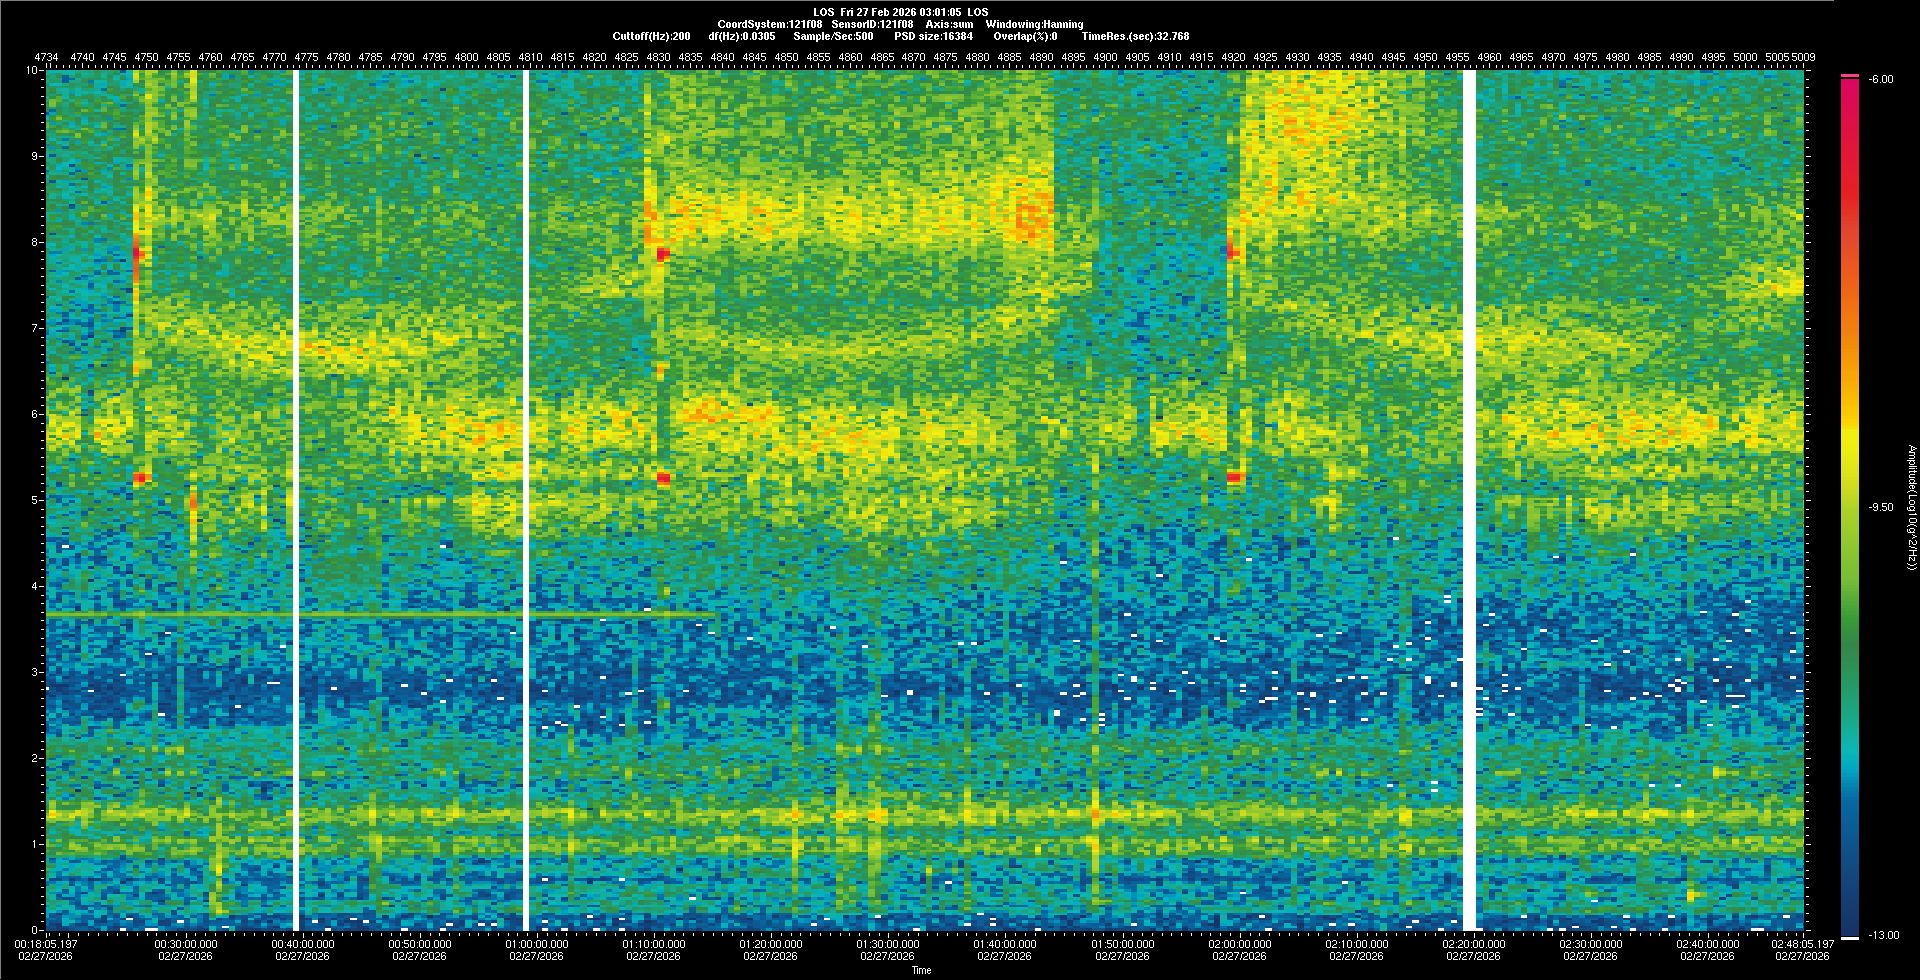
Task: Click the "4775" label on the top axis
Action: (x=306, y=58)
